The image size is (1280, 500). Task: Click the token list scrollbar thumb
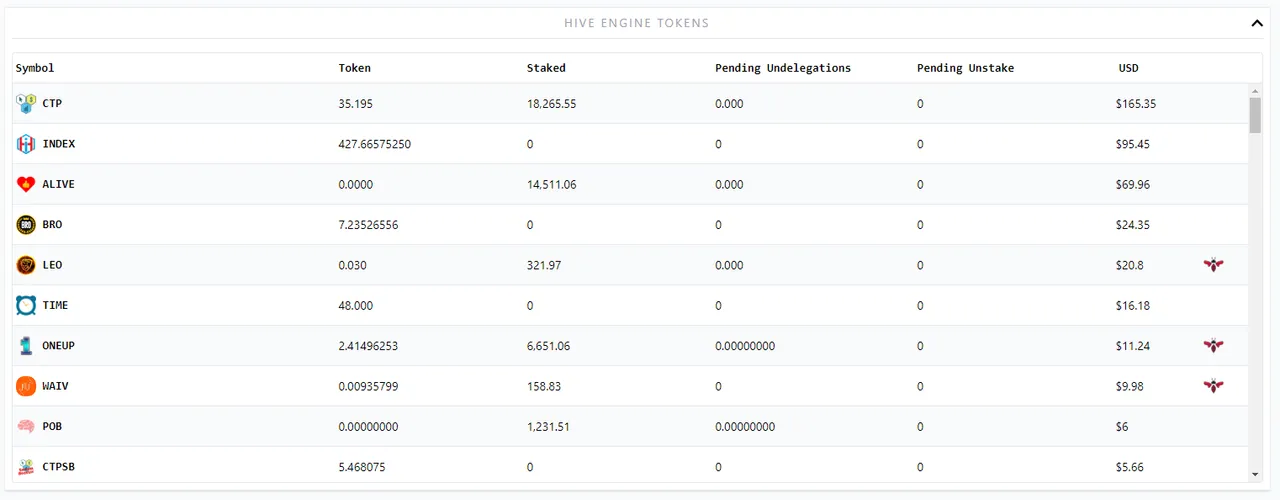1255,115
